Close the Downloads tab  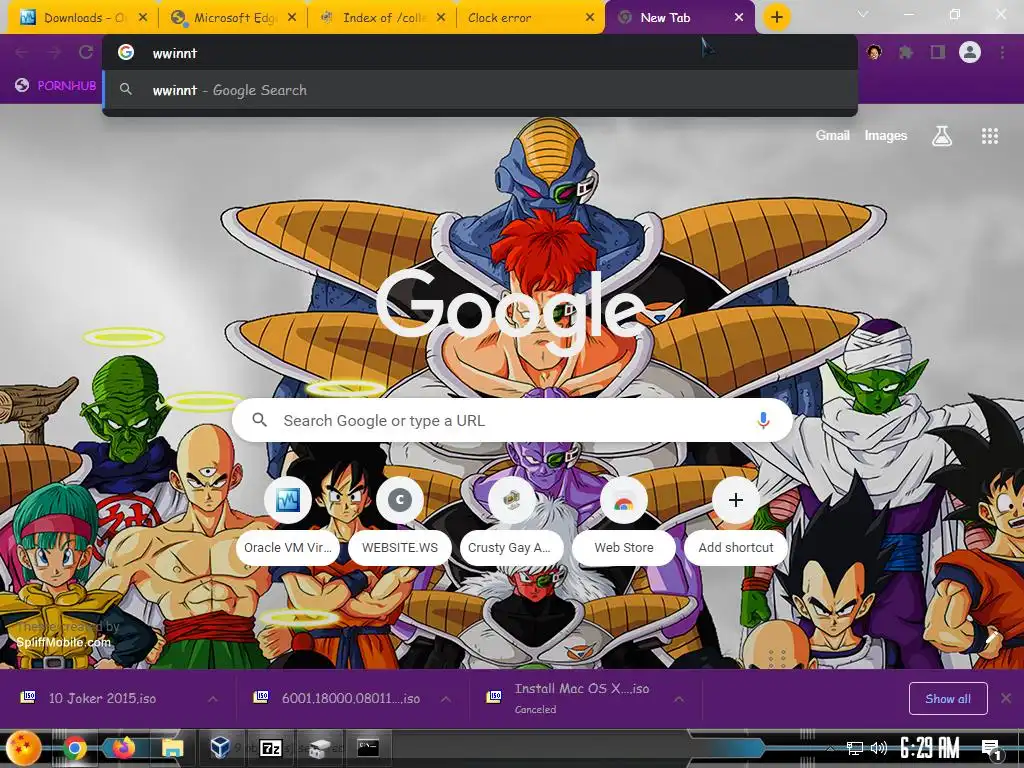[143, 18]
